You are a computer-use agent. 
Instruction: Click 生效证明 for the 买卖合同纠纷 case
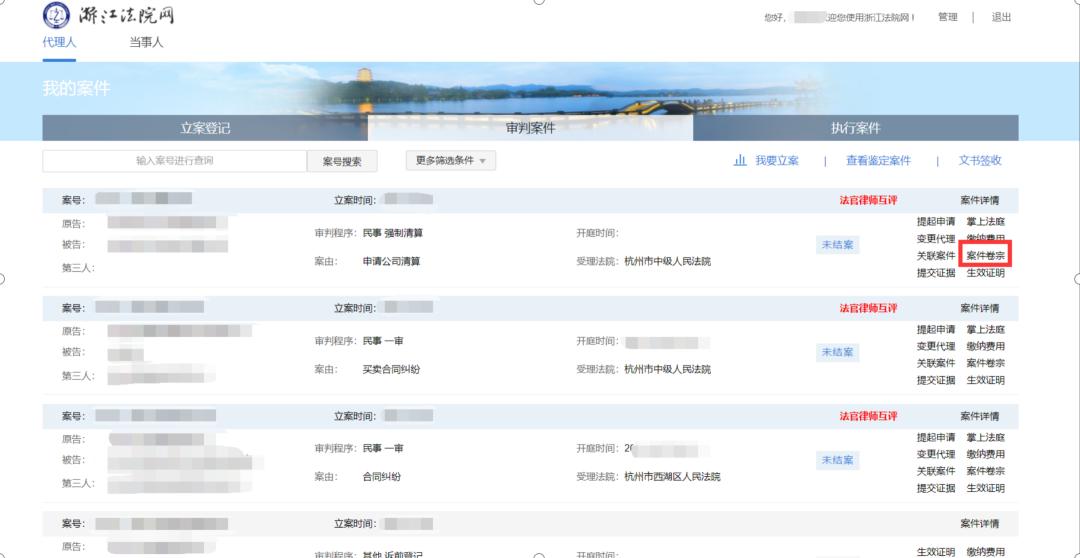click(x=985, y=380)
